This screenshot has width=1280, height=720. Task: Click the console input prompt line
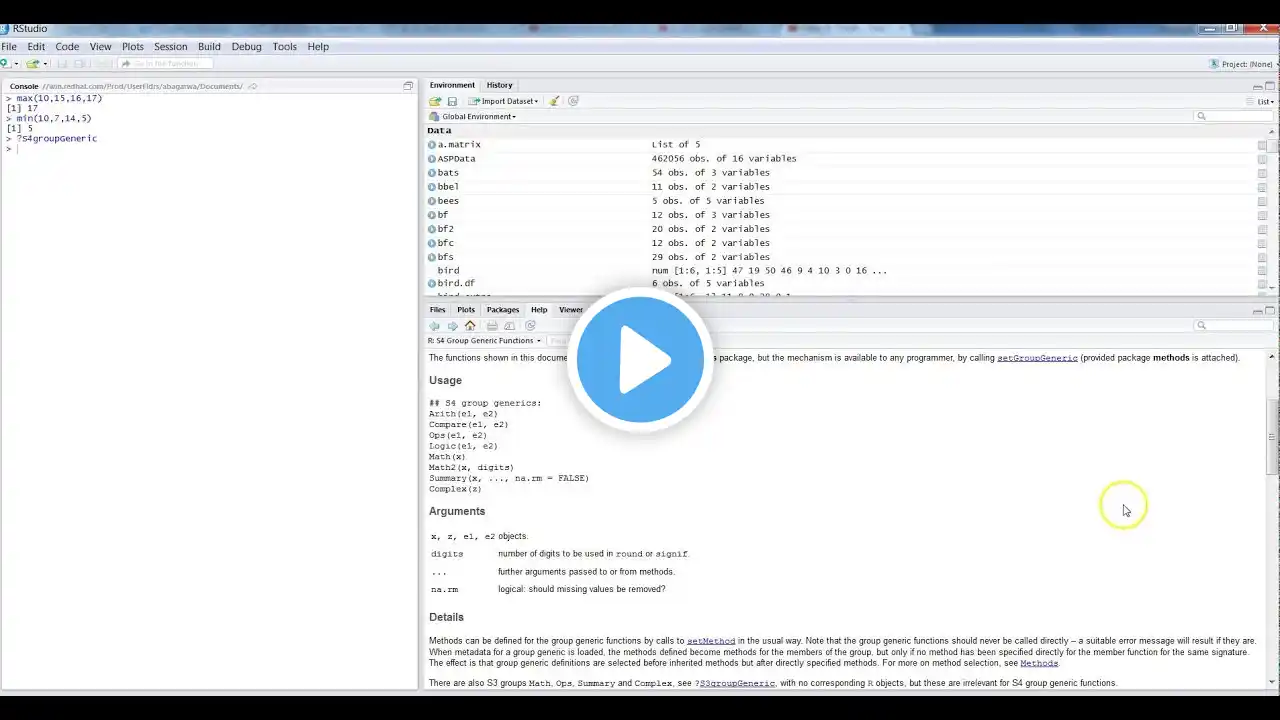tap(209, 149)
